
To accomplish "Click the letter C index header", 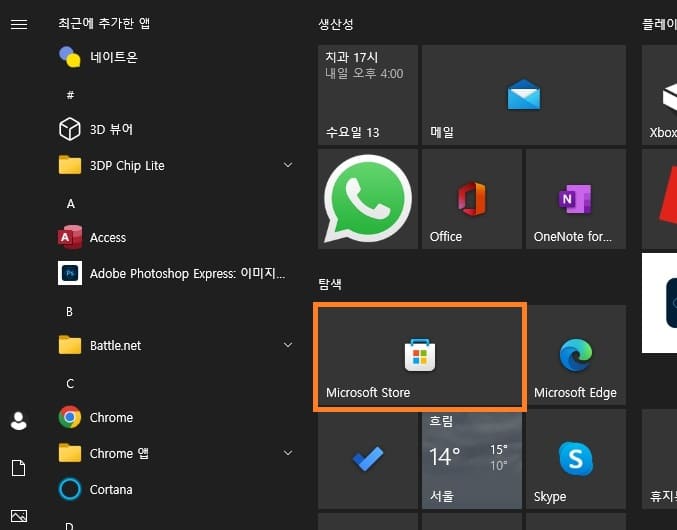I will pos(70,384).
